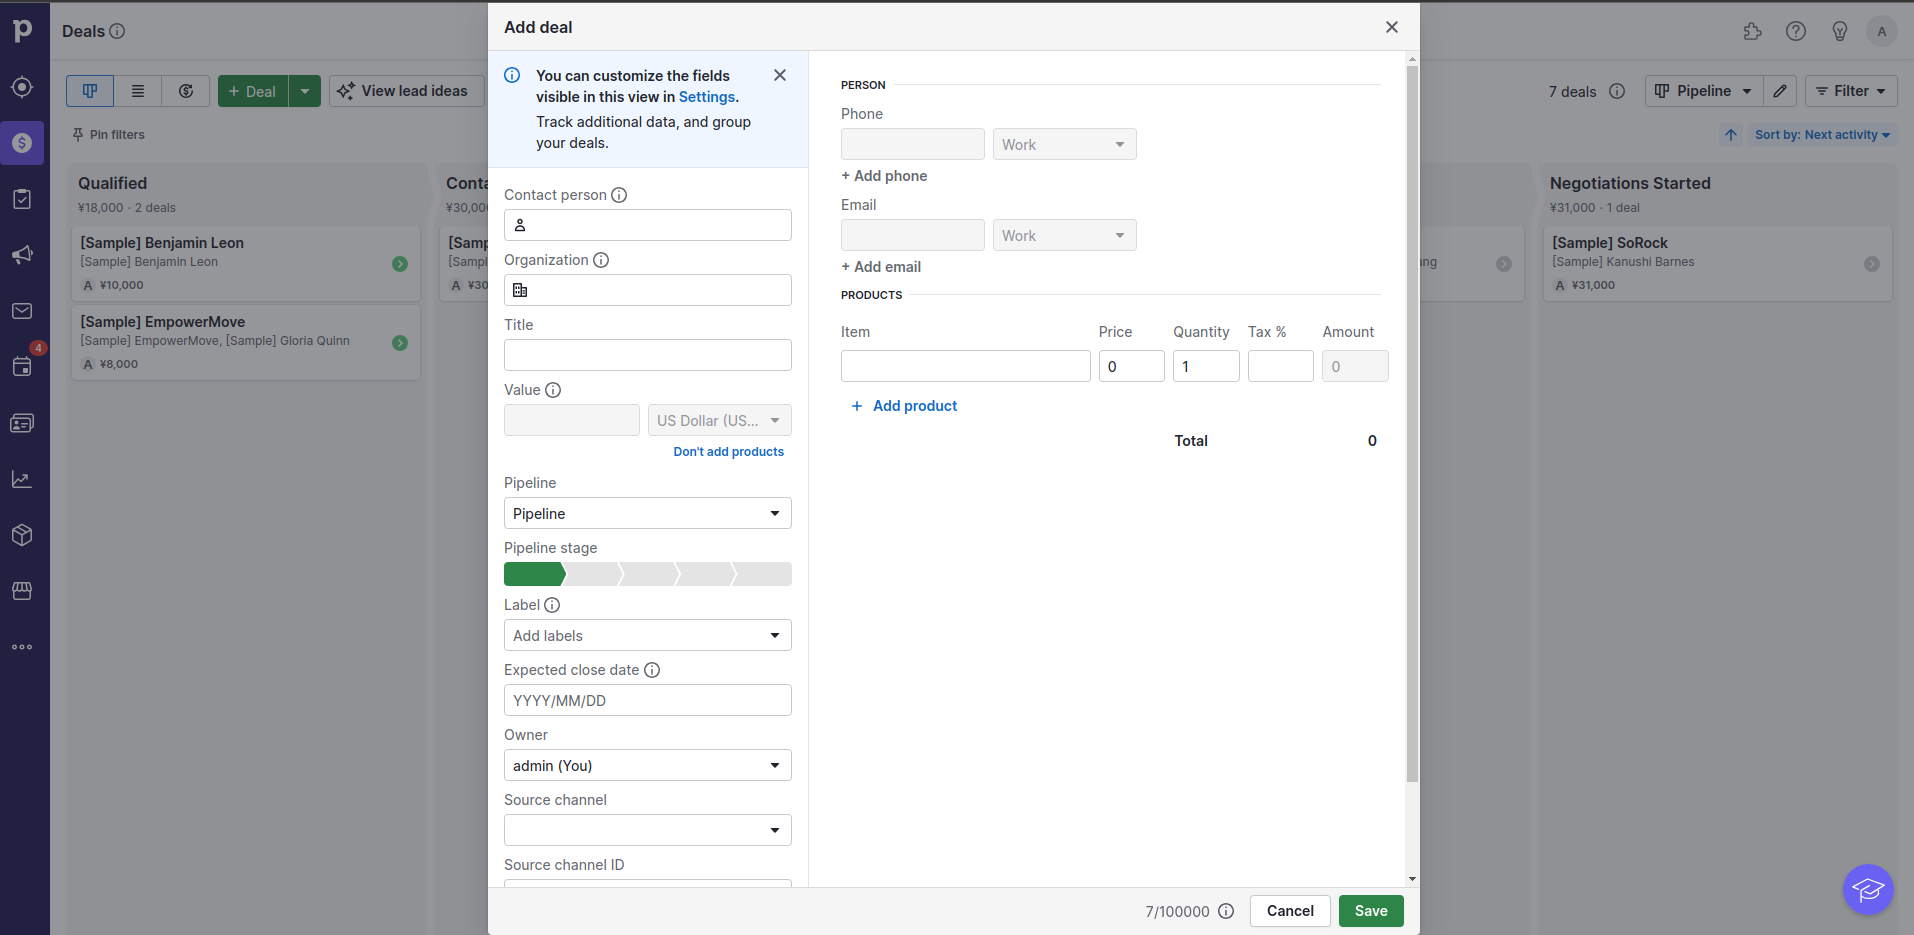Viewport: 1914px width, 935px height.
Task: Click the Add product button
Action: point(904,406)
